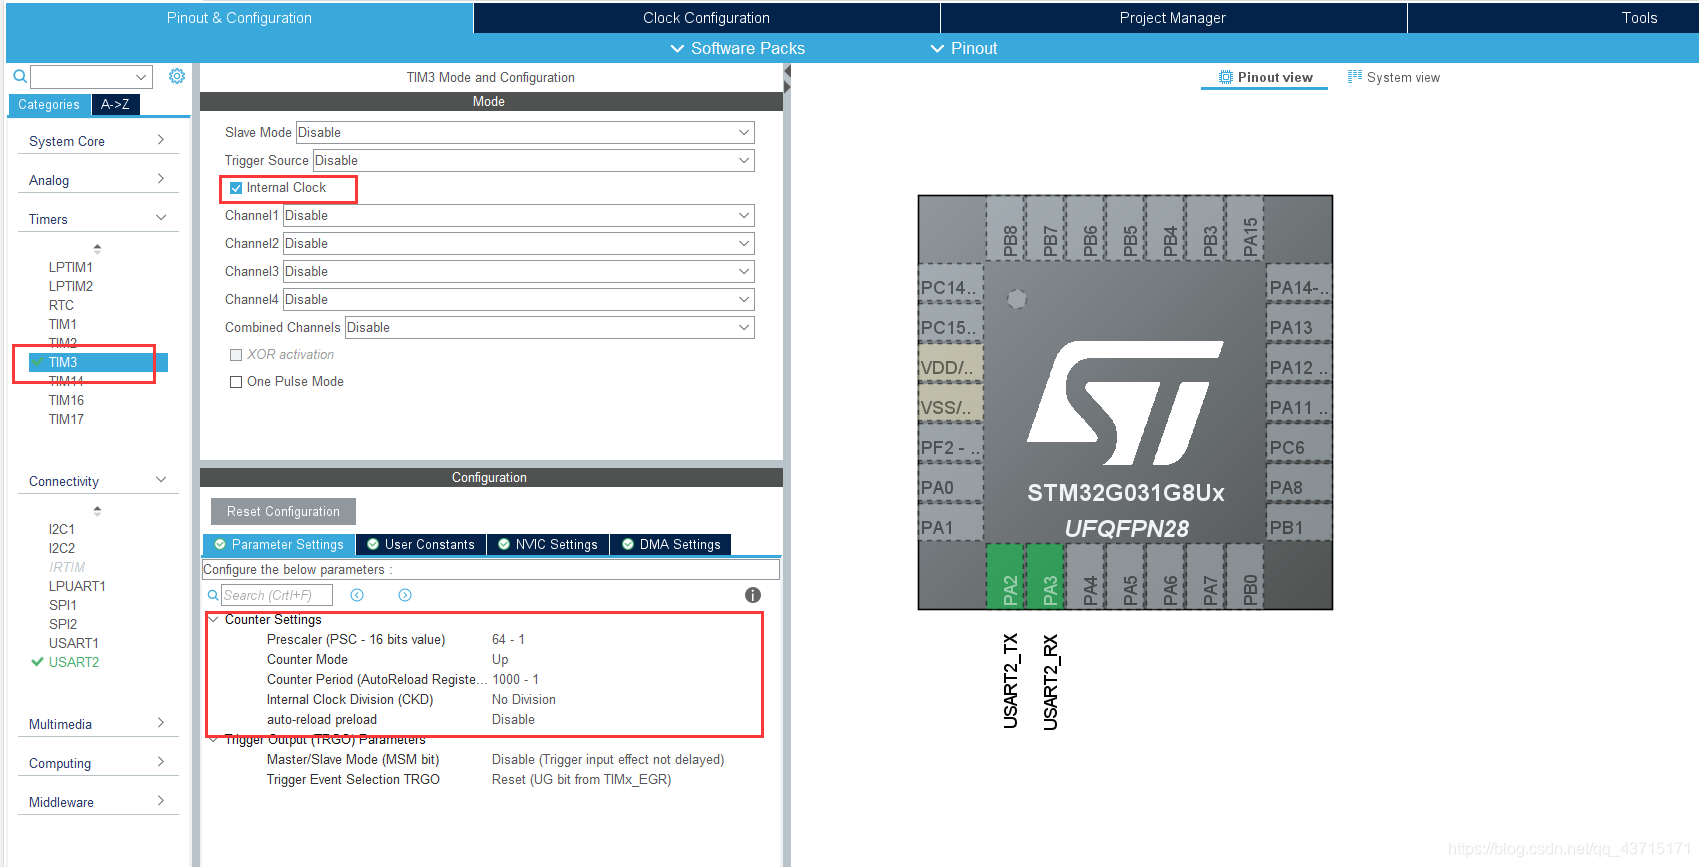1699x867 pixels.
Task: Select pin PB8 on the chip
Action: [x=1006, y=229]
